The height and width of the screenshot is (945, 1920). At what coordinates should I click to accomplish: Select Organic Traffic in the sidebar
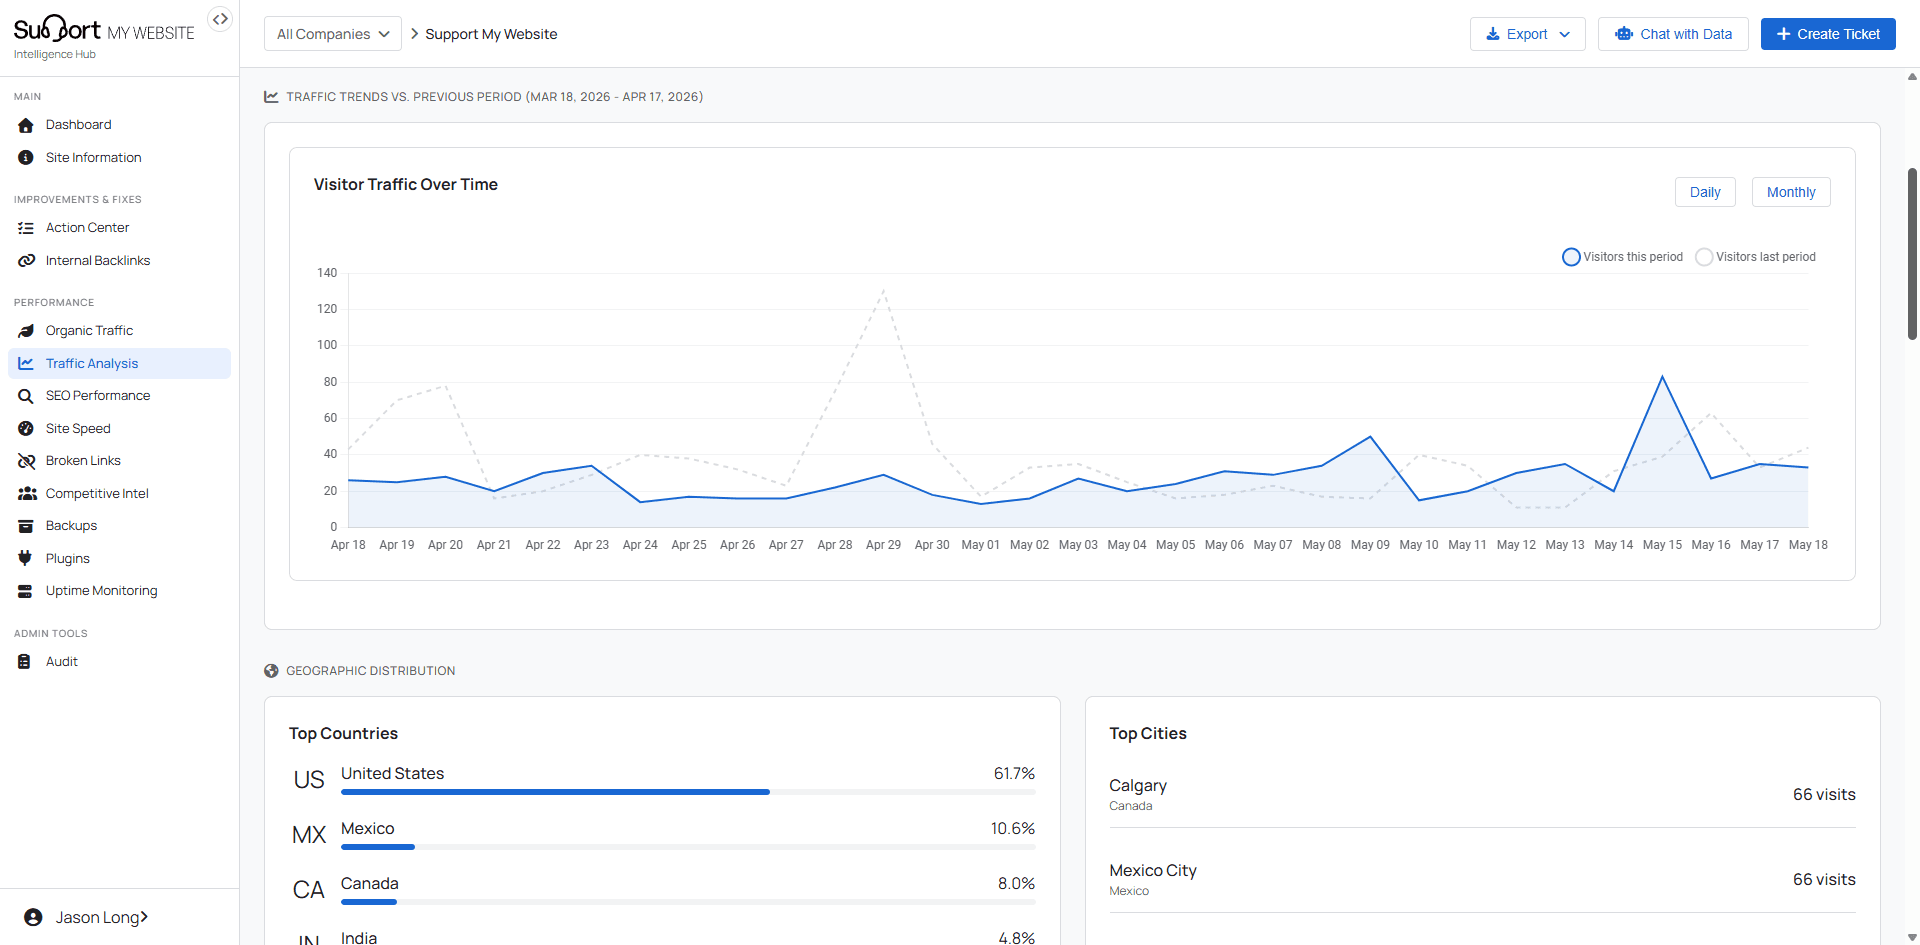[119, 331]
